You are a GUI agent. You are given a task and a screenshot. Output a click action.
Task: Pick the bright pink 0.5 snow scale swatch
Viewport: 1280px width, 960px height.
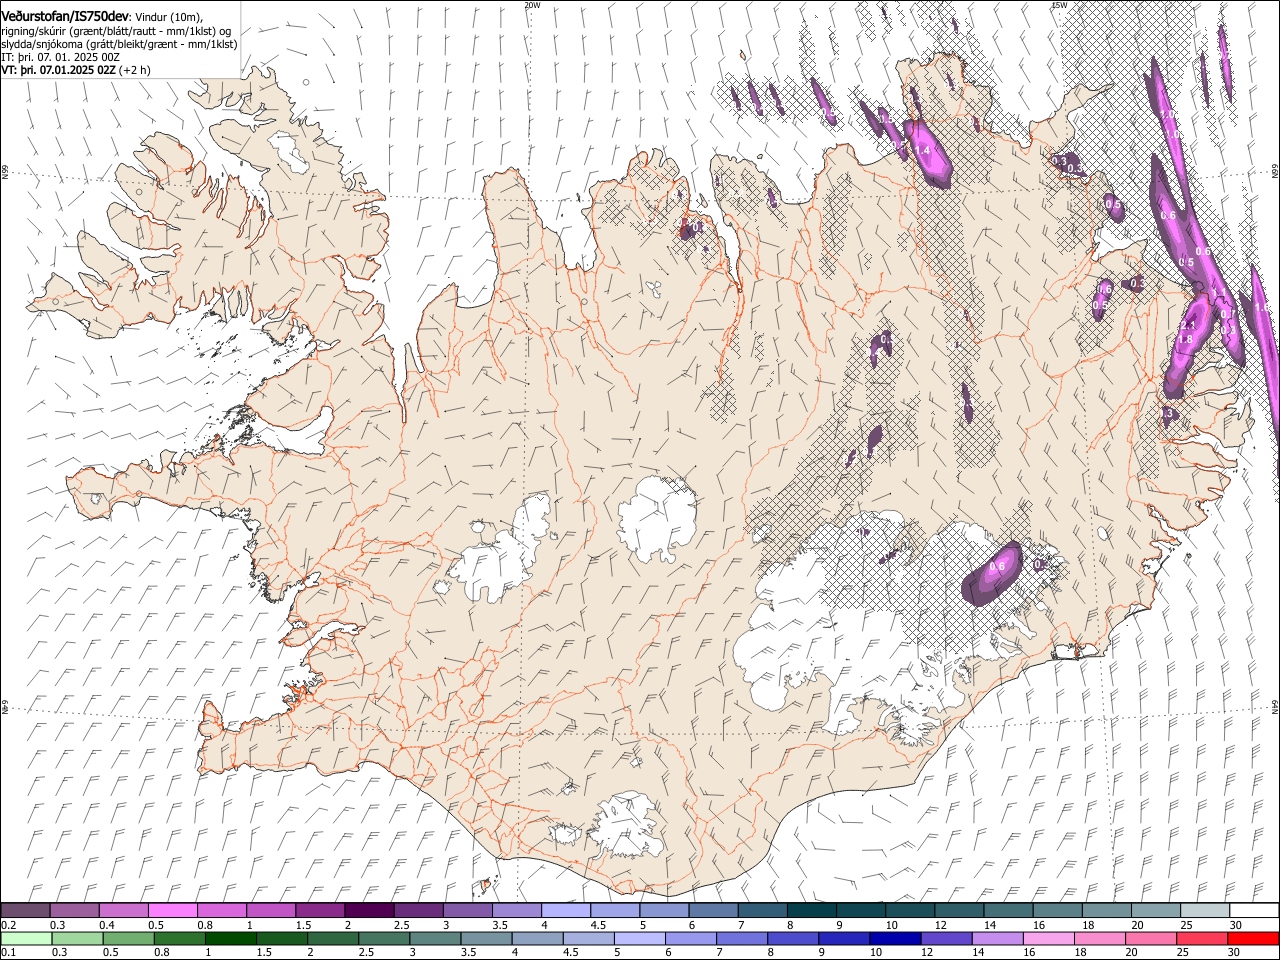coord(172,911)
